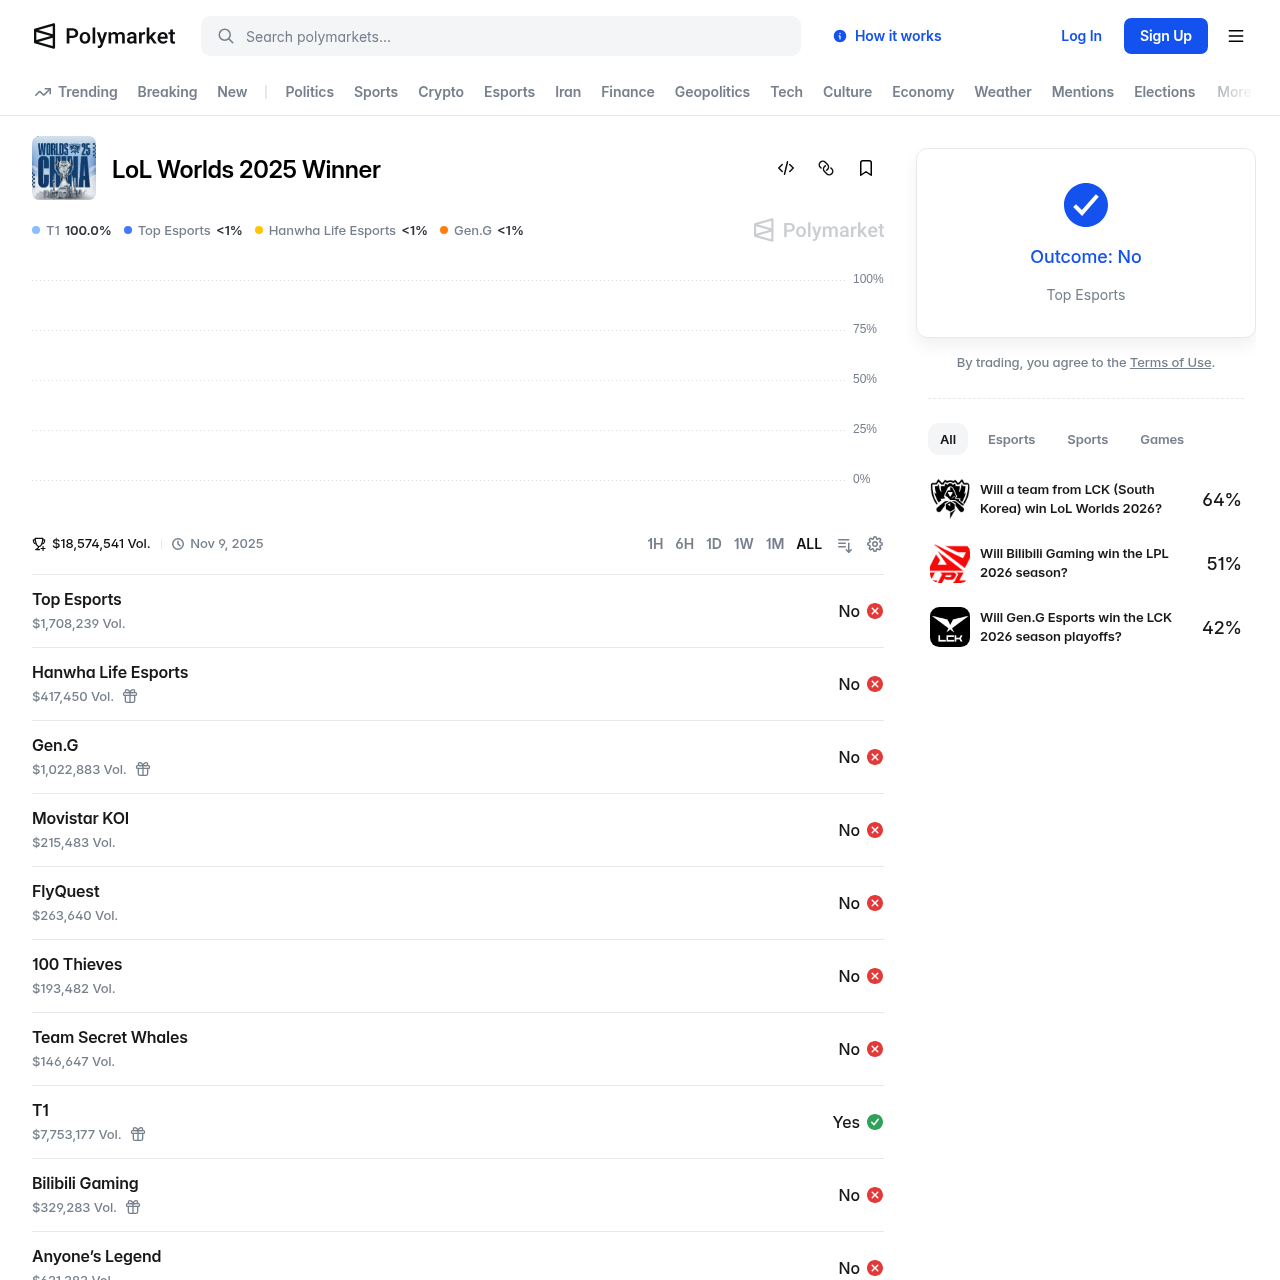The height and width of the screenshot is (1280, 1280).
Task: Click the gift icon in Gen.G row
Action: click(143, 769)
